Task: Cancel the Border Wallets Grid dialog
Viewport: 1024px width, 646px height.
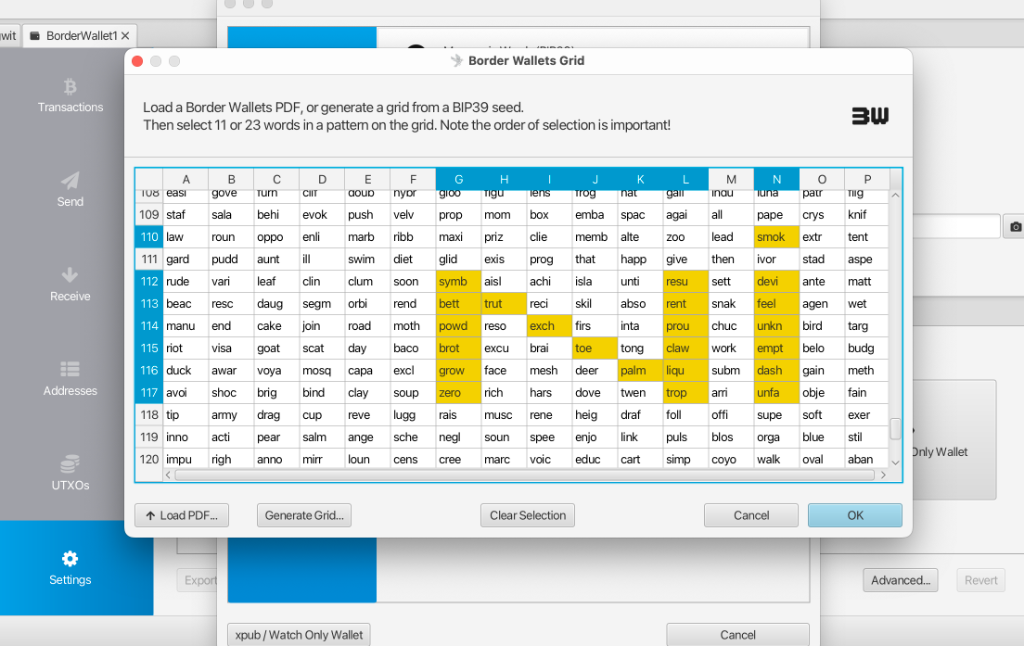Action: 751,515
